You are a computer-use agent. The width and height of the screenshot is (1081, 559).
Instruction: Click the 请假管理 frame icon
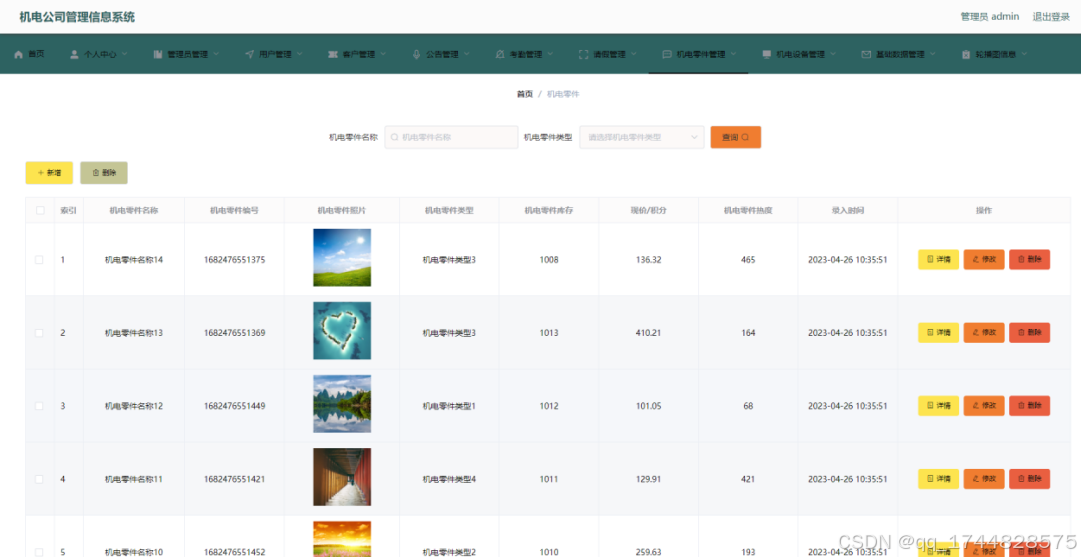click(x=583, y=54)
